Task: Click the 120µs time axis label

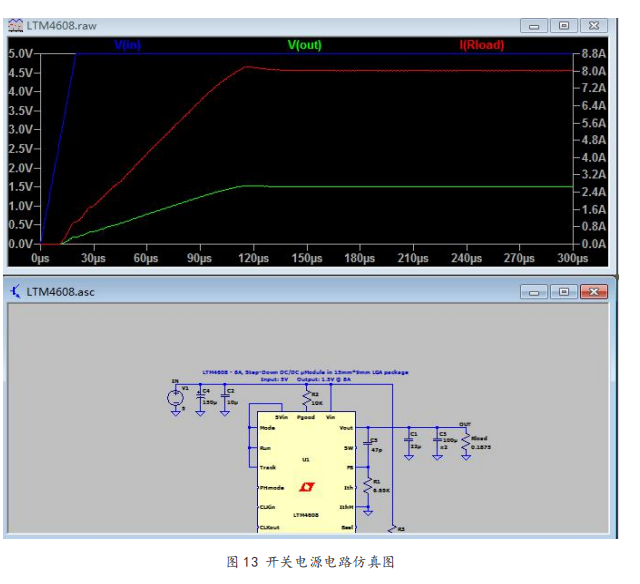Action: coord(253,258)
